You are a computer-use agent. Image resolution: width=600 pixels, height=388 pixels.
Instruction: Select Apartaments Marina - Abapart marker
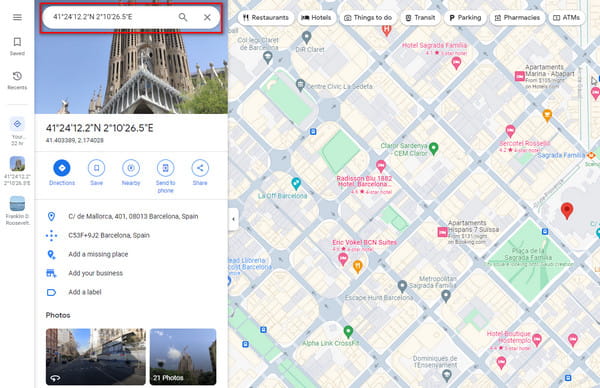point(519,76)
